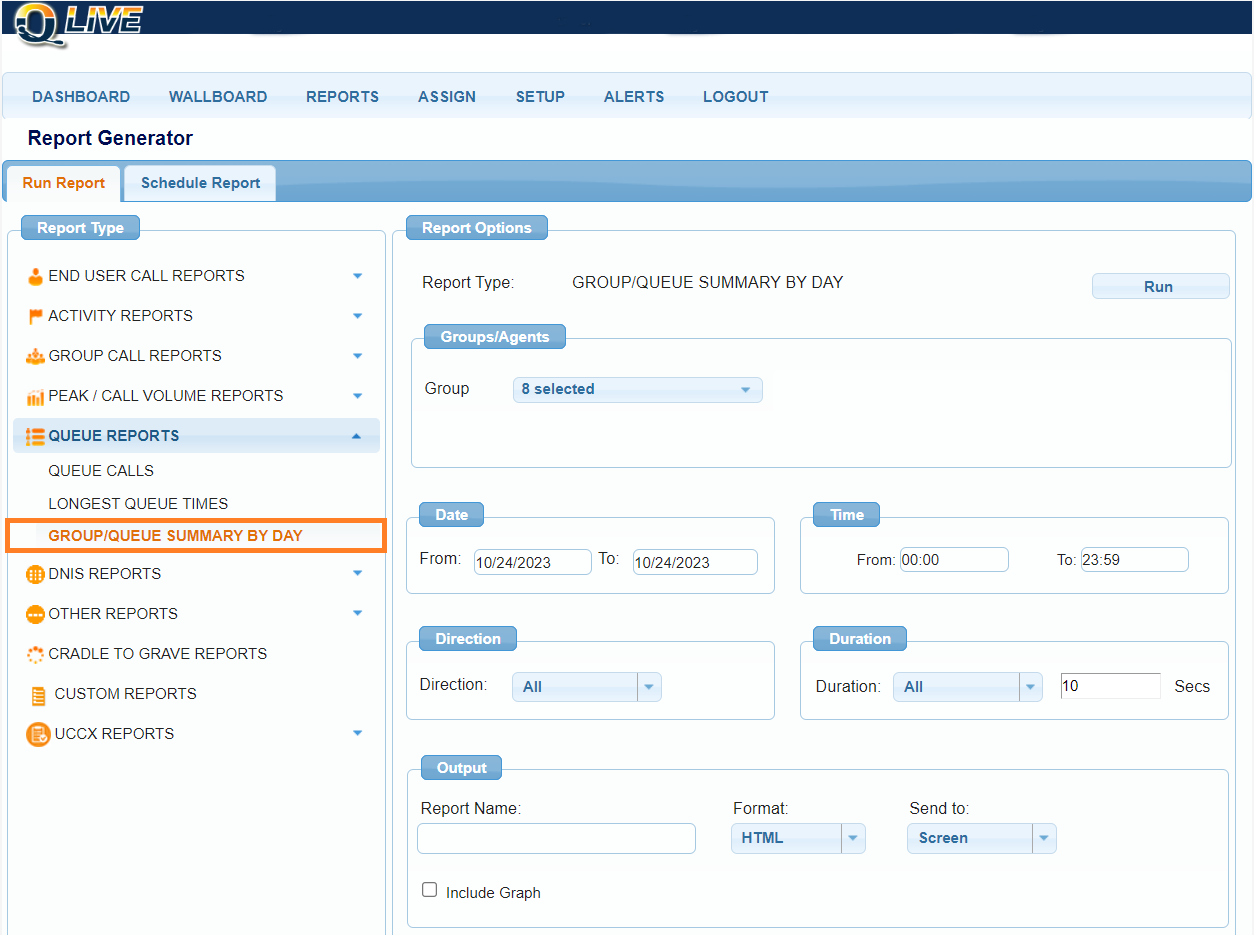The height and width of the screenshot is (935, 1254).
Task: Select the QUEUE CALLS report
Action: [x=101, y=471]
